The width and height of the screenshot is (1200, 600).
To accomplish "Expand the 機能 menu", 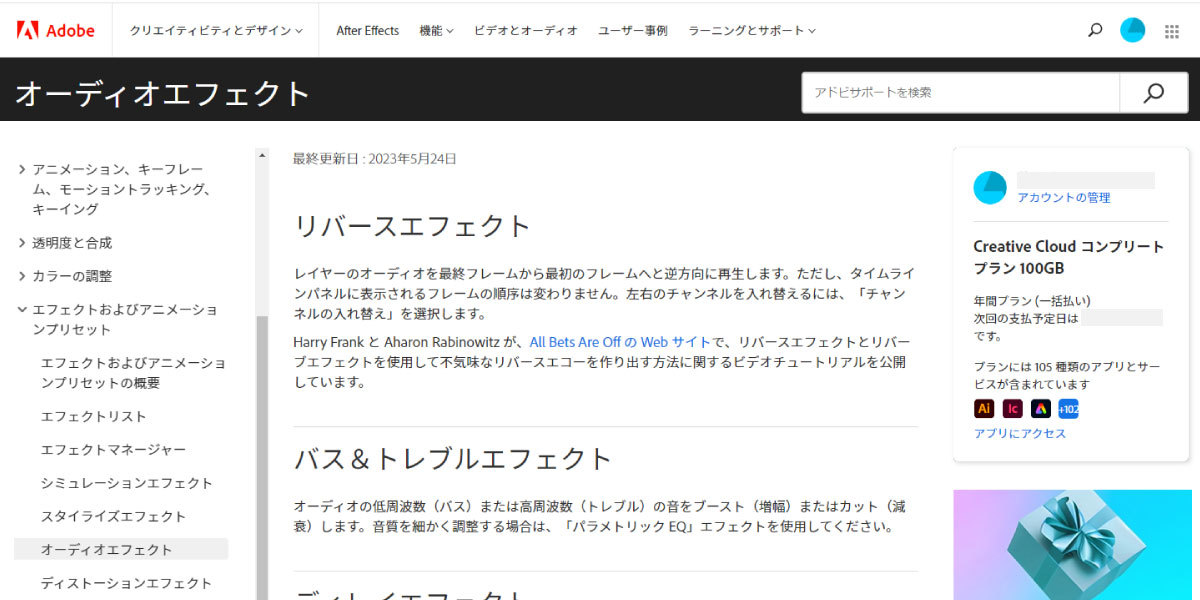I will 436,31.
